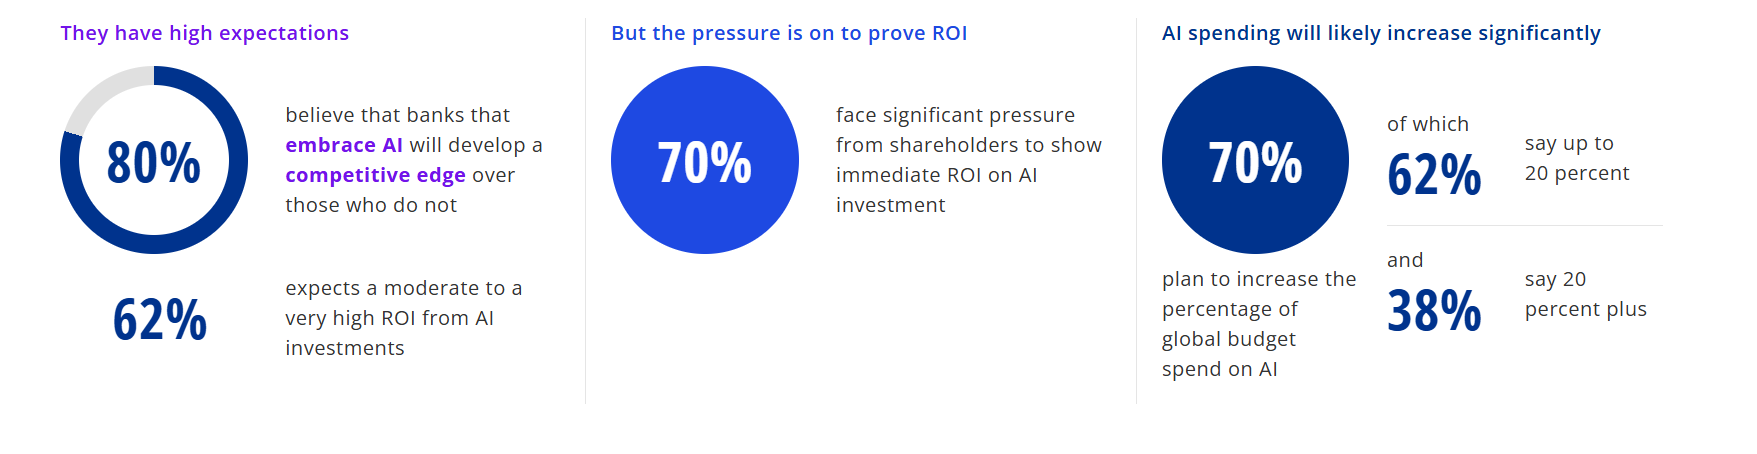Click "AI spending will likely increase significantly" heading
The image size is (1757, 454).
(1381, 33)
